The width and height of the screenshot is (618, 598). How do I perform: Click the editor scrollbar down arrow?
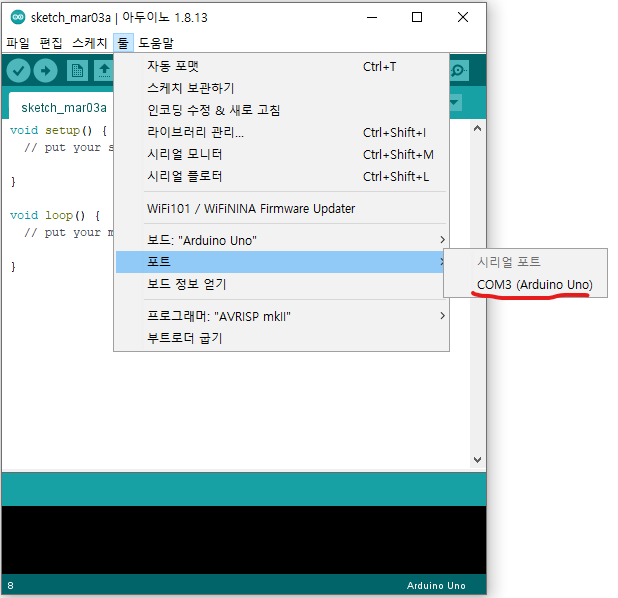pos(477,460)
